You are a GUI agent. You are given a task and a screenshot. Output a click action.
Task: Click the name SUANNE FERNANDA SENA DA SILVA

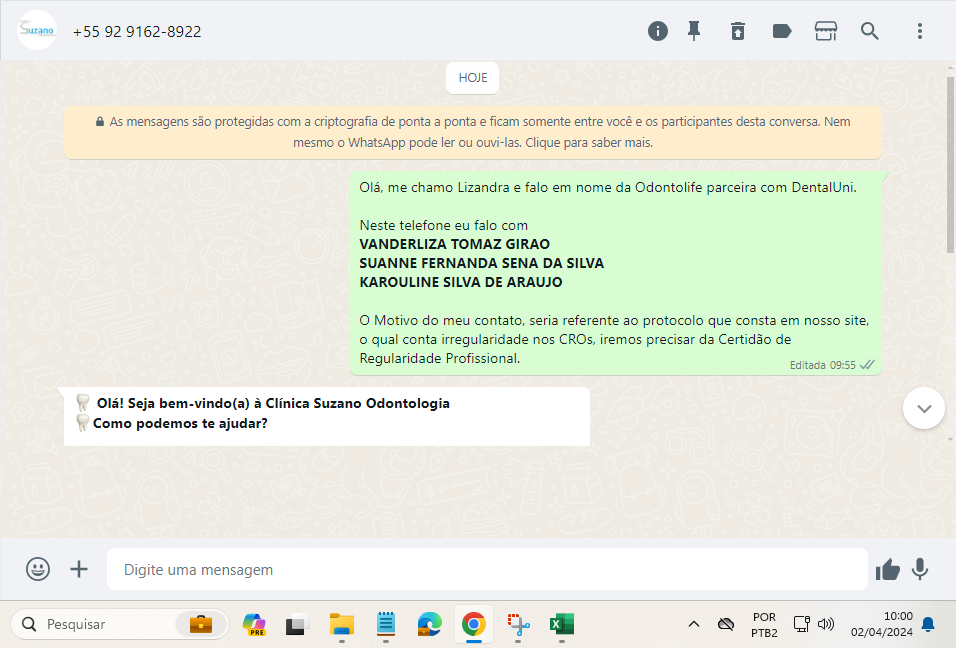(x=482, y=263)
